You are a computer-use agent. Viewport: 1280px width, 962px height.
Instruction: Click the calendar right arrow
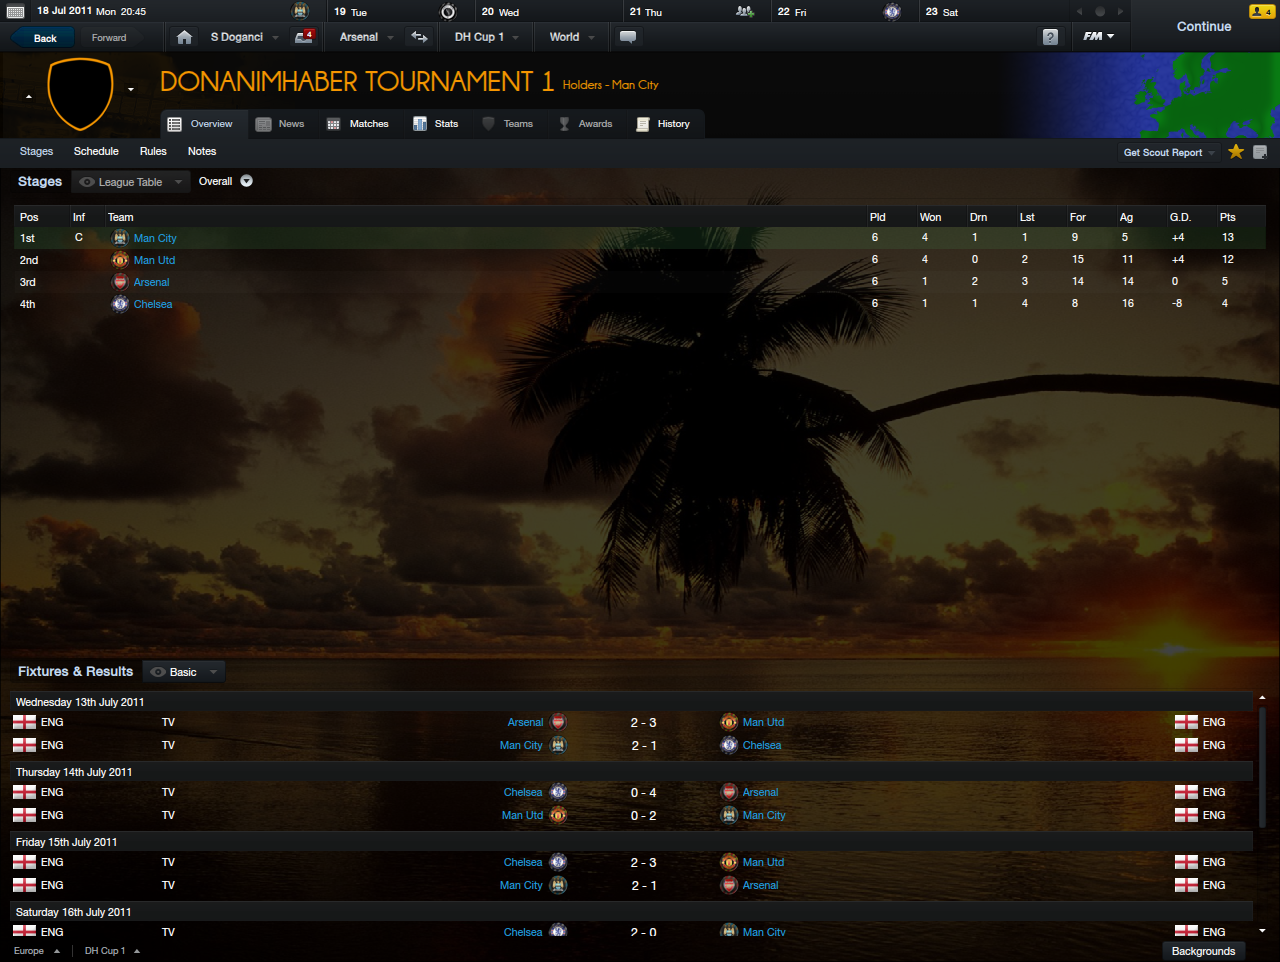1121,12
